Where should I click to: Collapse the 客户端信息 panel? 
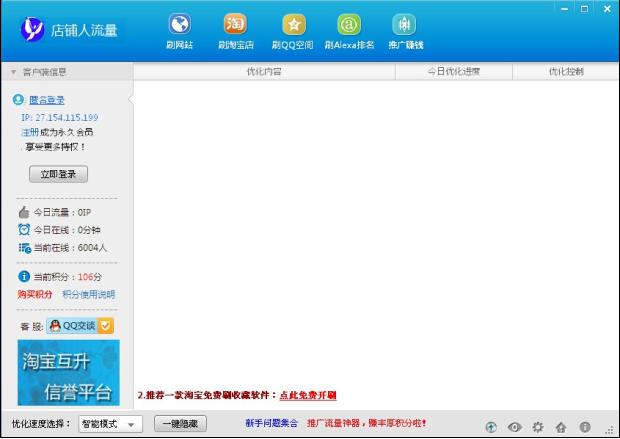pos(13,72)
